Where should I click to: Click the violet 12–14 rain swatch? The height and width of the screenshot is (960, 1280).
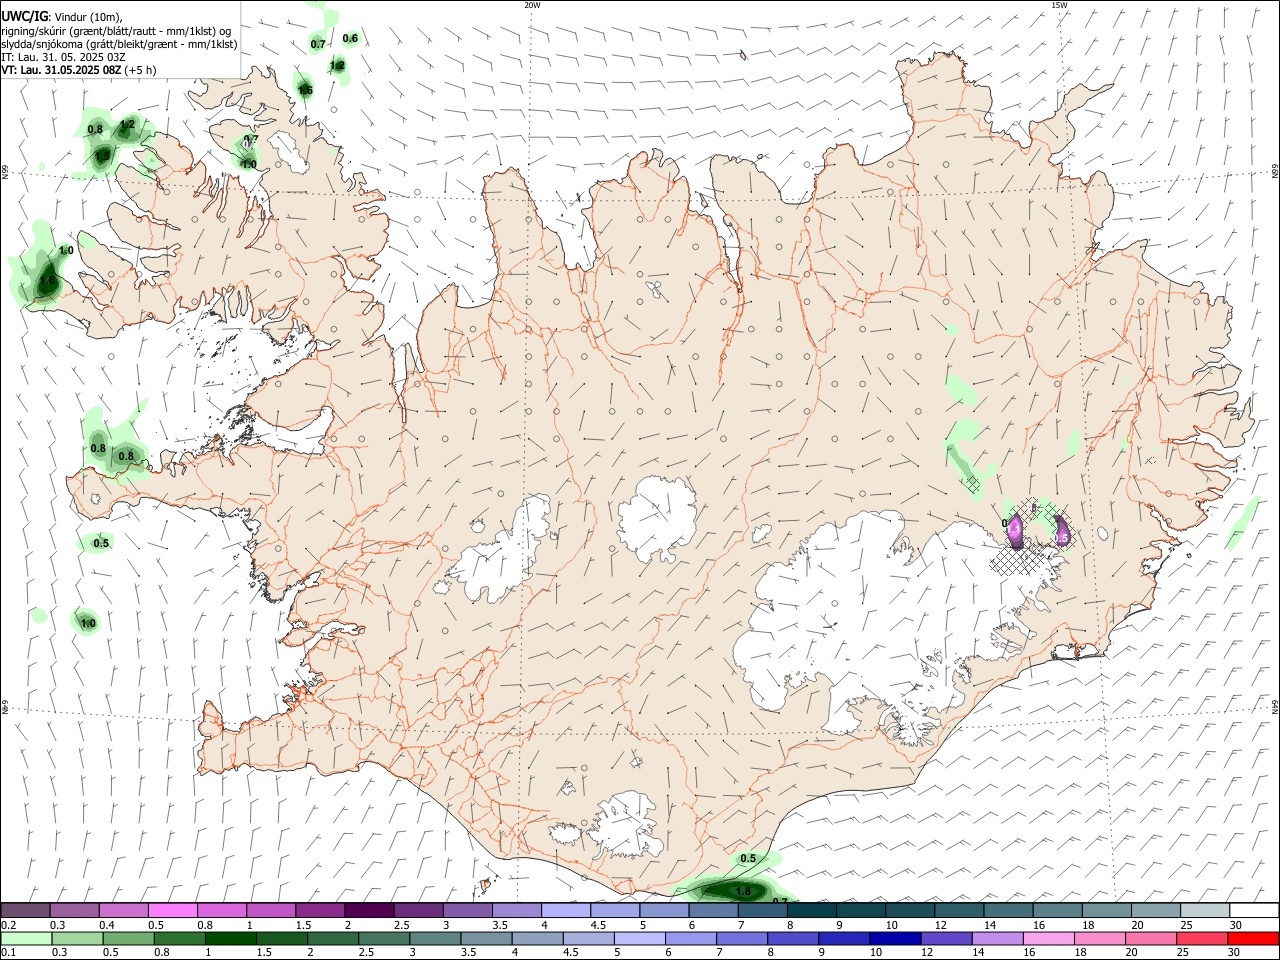945,938
